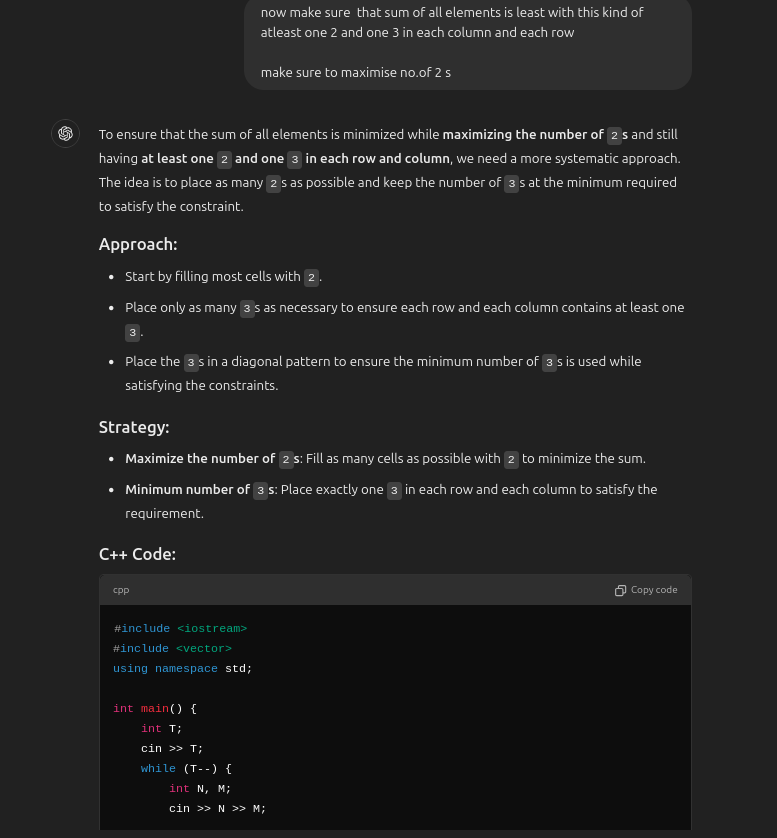
Task: Click the Strategy: heading
Action: 134,427
